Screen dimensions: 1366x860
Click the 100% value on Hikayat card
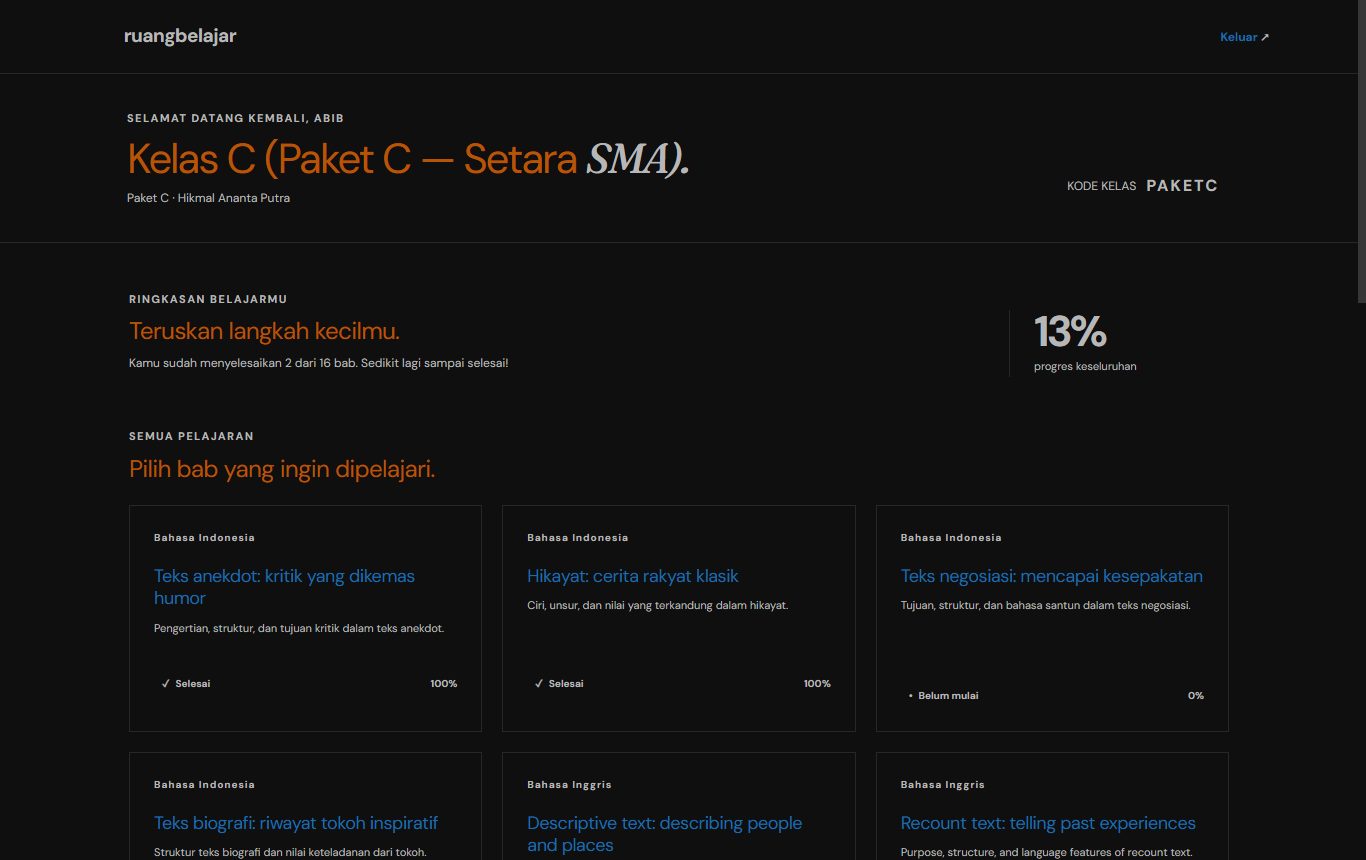[817, 684]
